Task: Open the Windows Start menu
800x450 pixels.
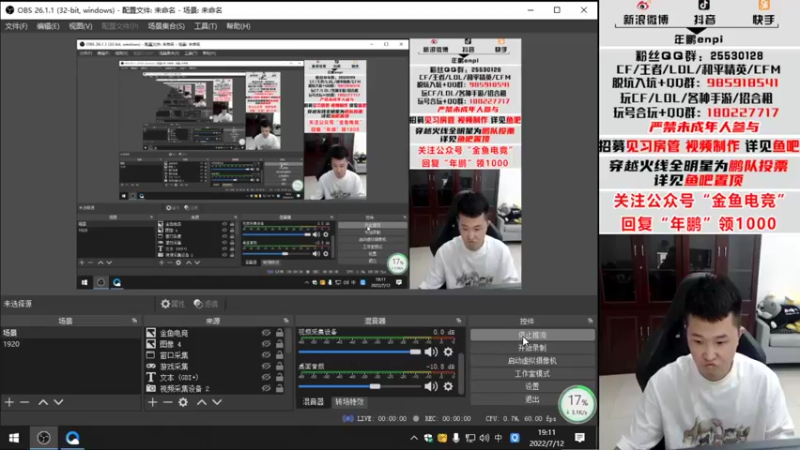Action: click(x=14, y=438)
